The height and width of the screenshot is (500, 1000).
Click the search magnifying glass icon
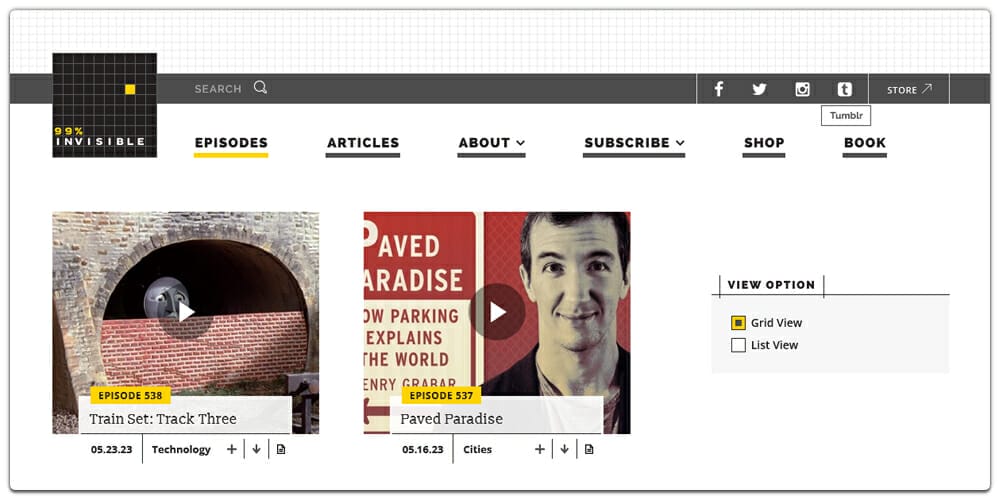point(260,88)
